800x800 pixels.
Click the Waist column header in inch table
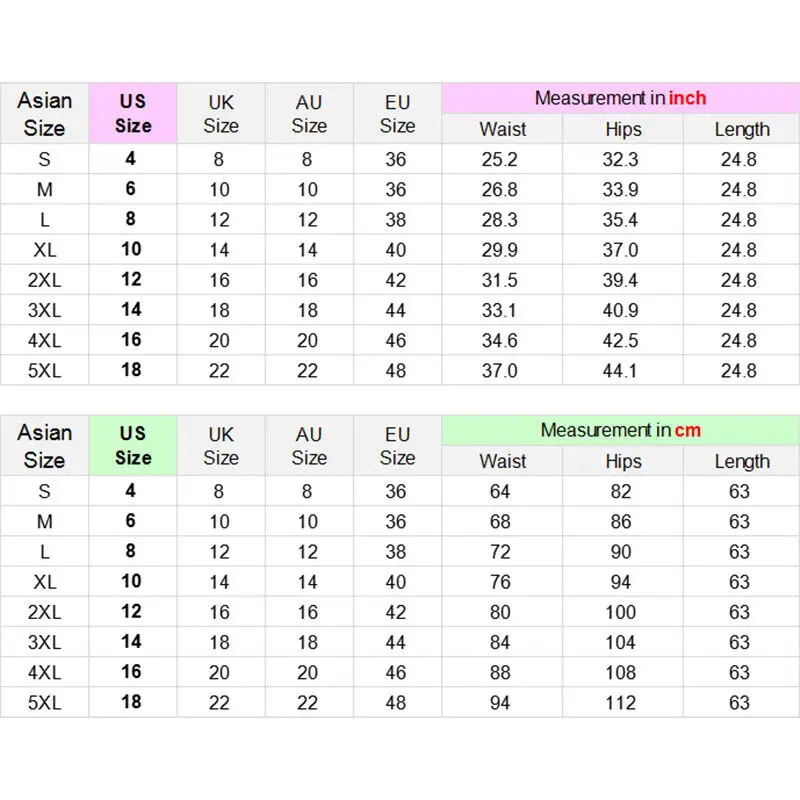[503, 129]
